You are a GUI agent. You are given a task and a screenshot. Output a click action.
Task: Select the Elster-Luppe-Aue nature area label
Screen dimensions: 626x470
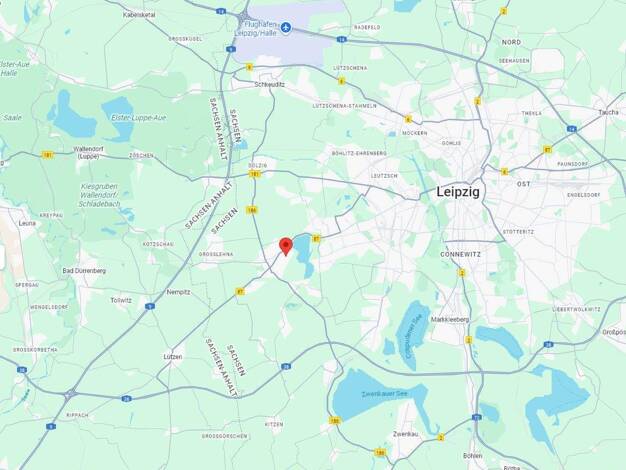[139, 118]
